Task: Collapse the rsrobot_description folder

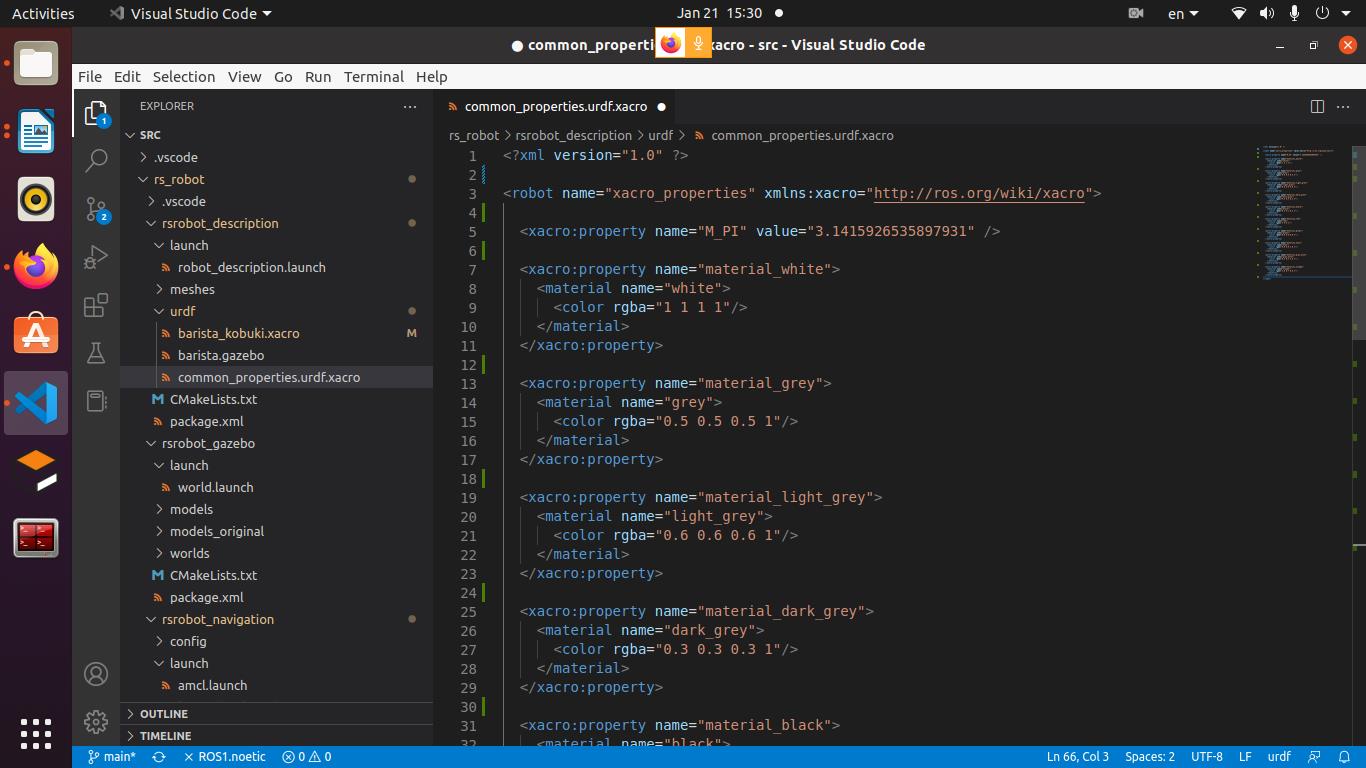Action: pyautogui.click(x=220, y=223)
